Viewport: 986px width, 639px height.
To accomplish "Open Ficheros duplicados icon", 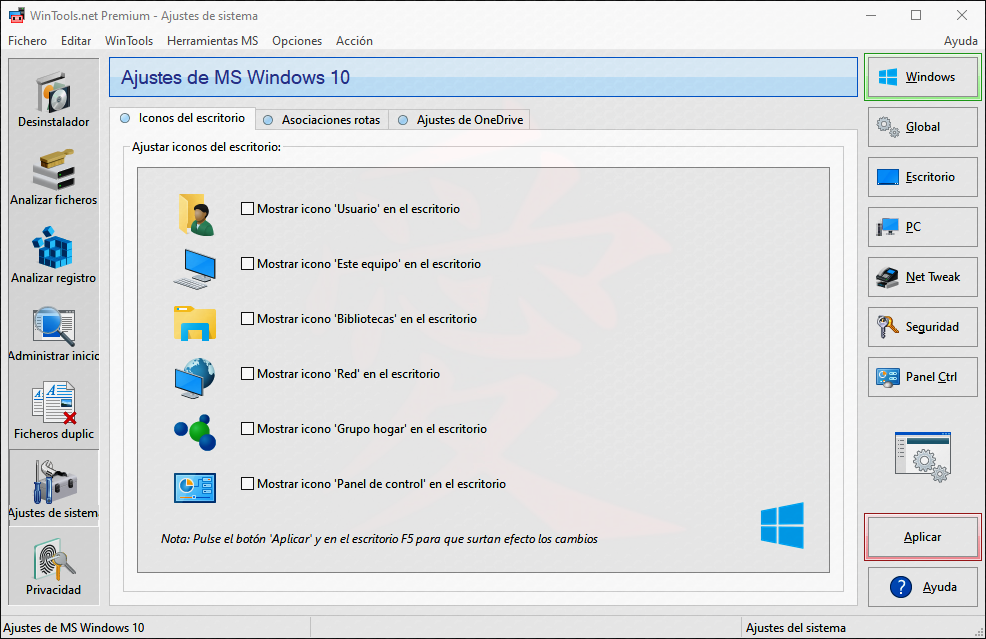I will pos(53,403).
